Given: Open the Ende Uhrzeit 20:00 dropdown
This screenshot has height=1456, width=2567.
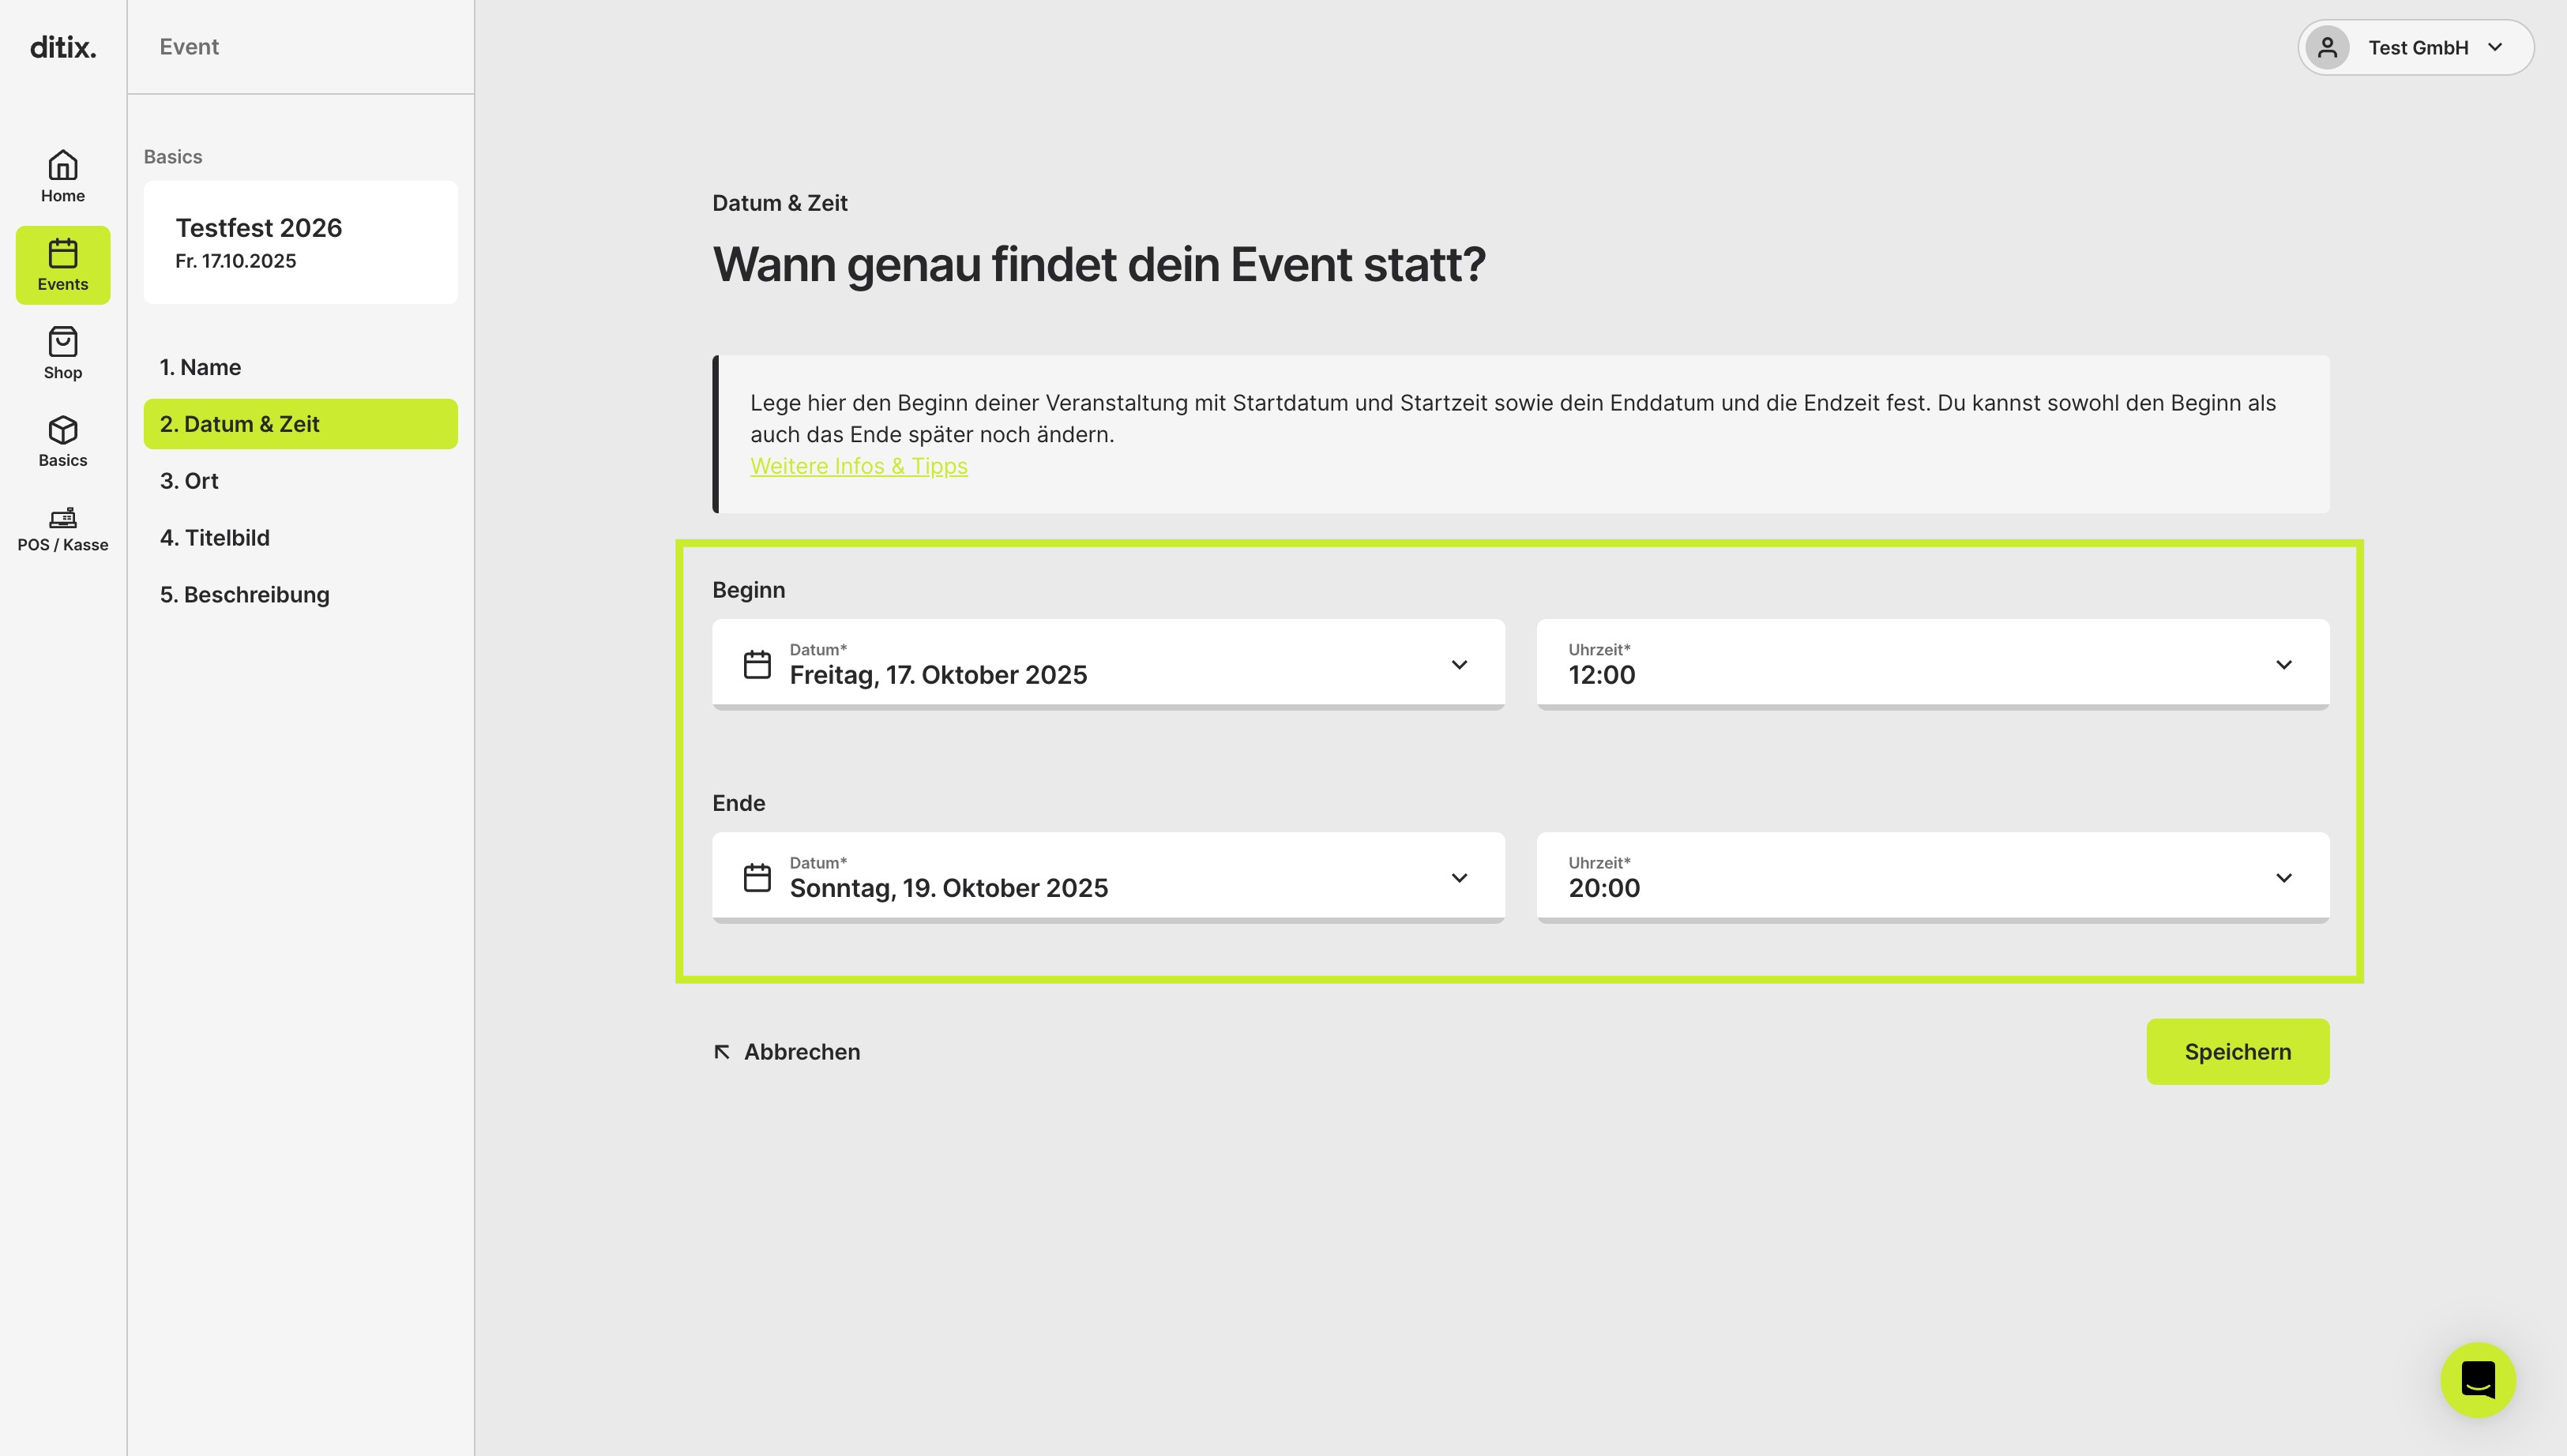Looking at the screenshot, I should click(1932, 877).
